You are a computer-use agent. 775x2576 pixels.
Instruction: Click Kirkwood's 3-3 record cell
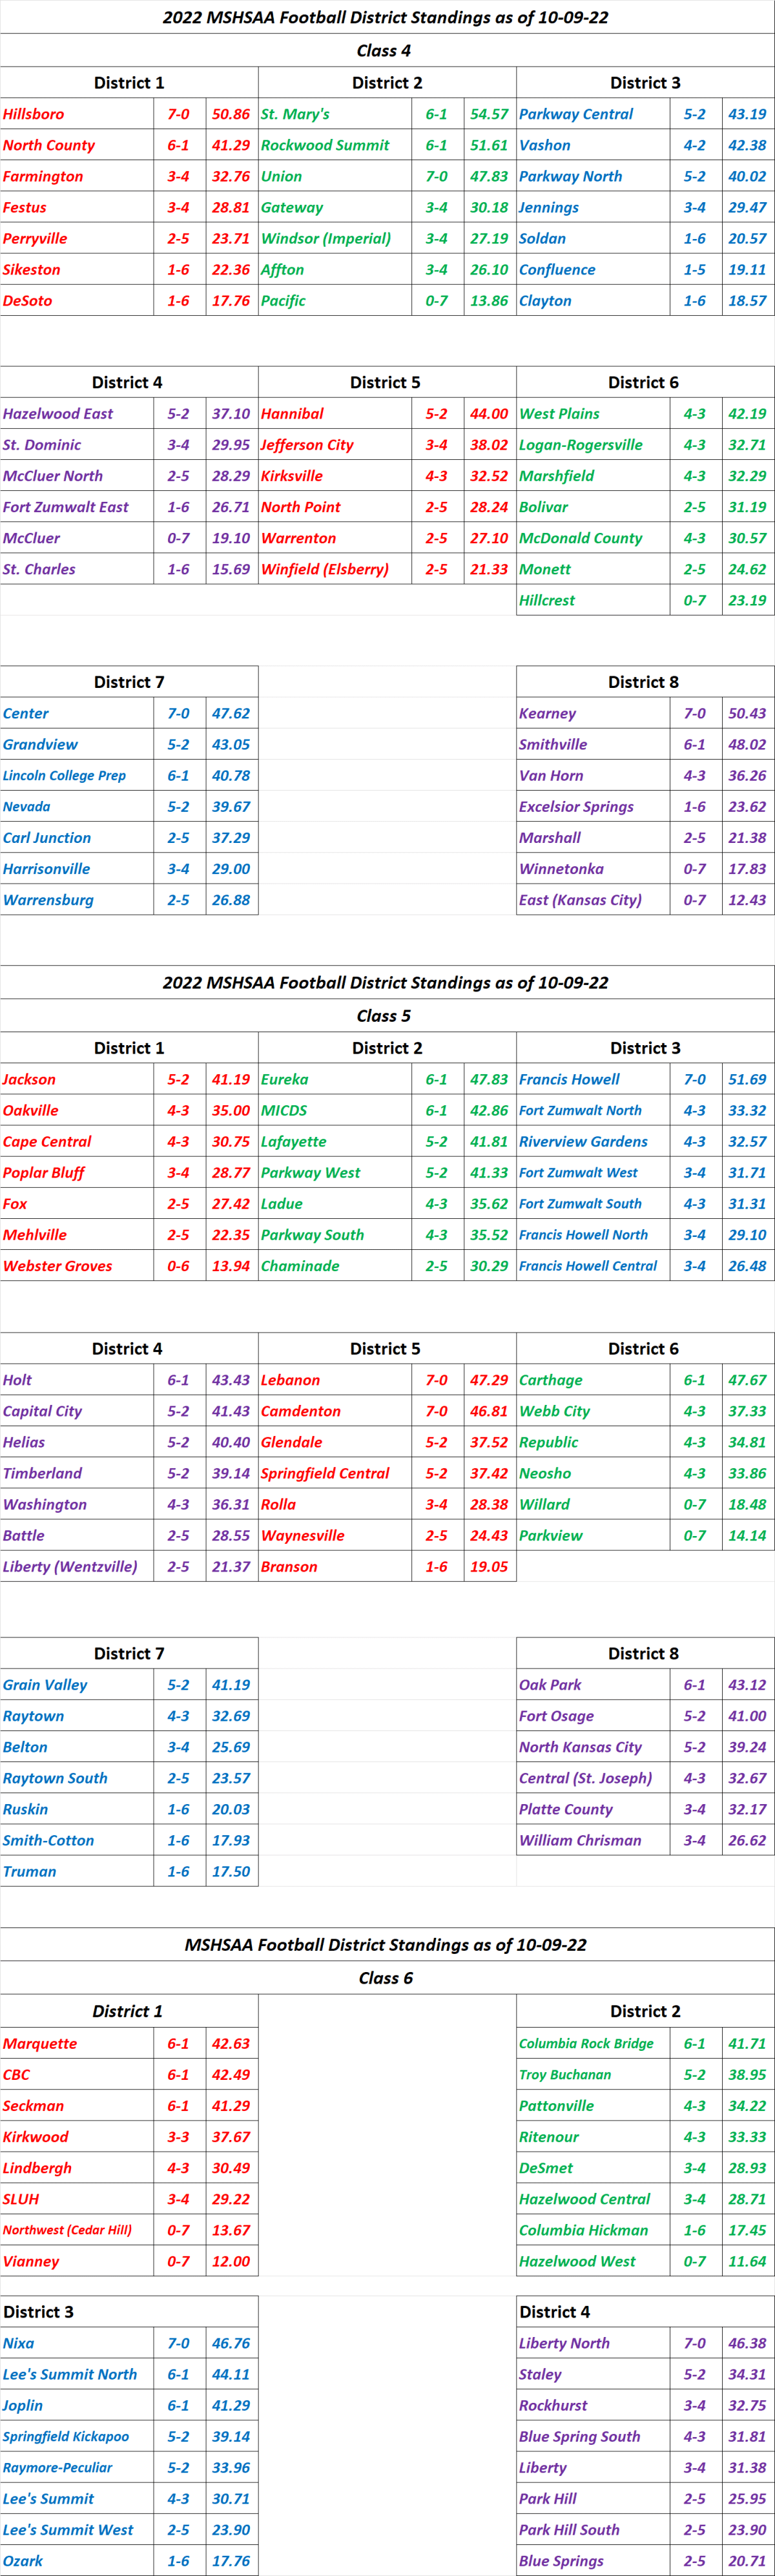pyautogui.click(x=180, y=2136)
